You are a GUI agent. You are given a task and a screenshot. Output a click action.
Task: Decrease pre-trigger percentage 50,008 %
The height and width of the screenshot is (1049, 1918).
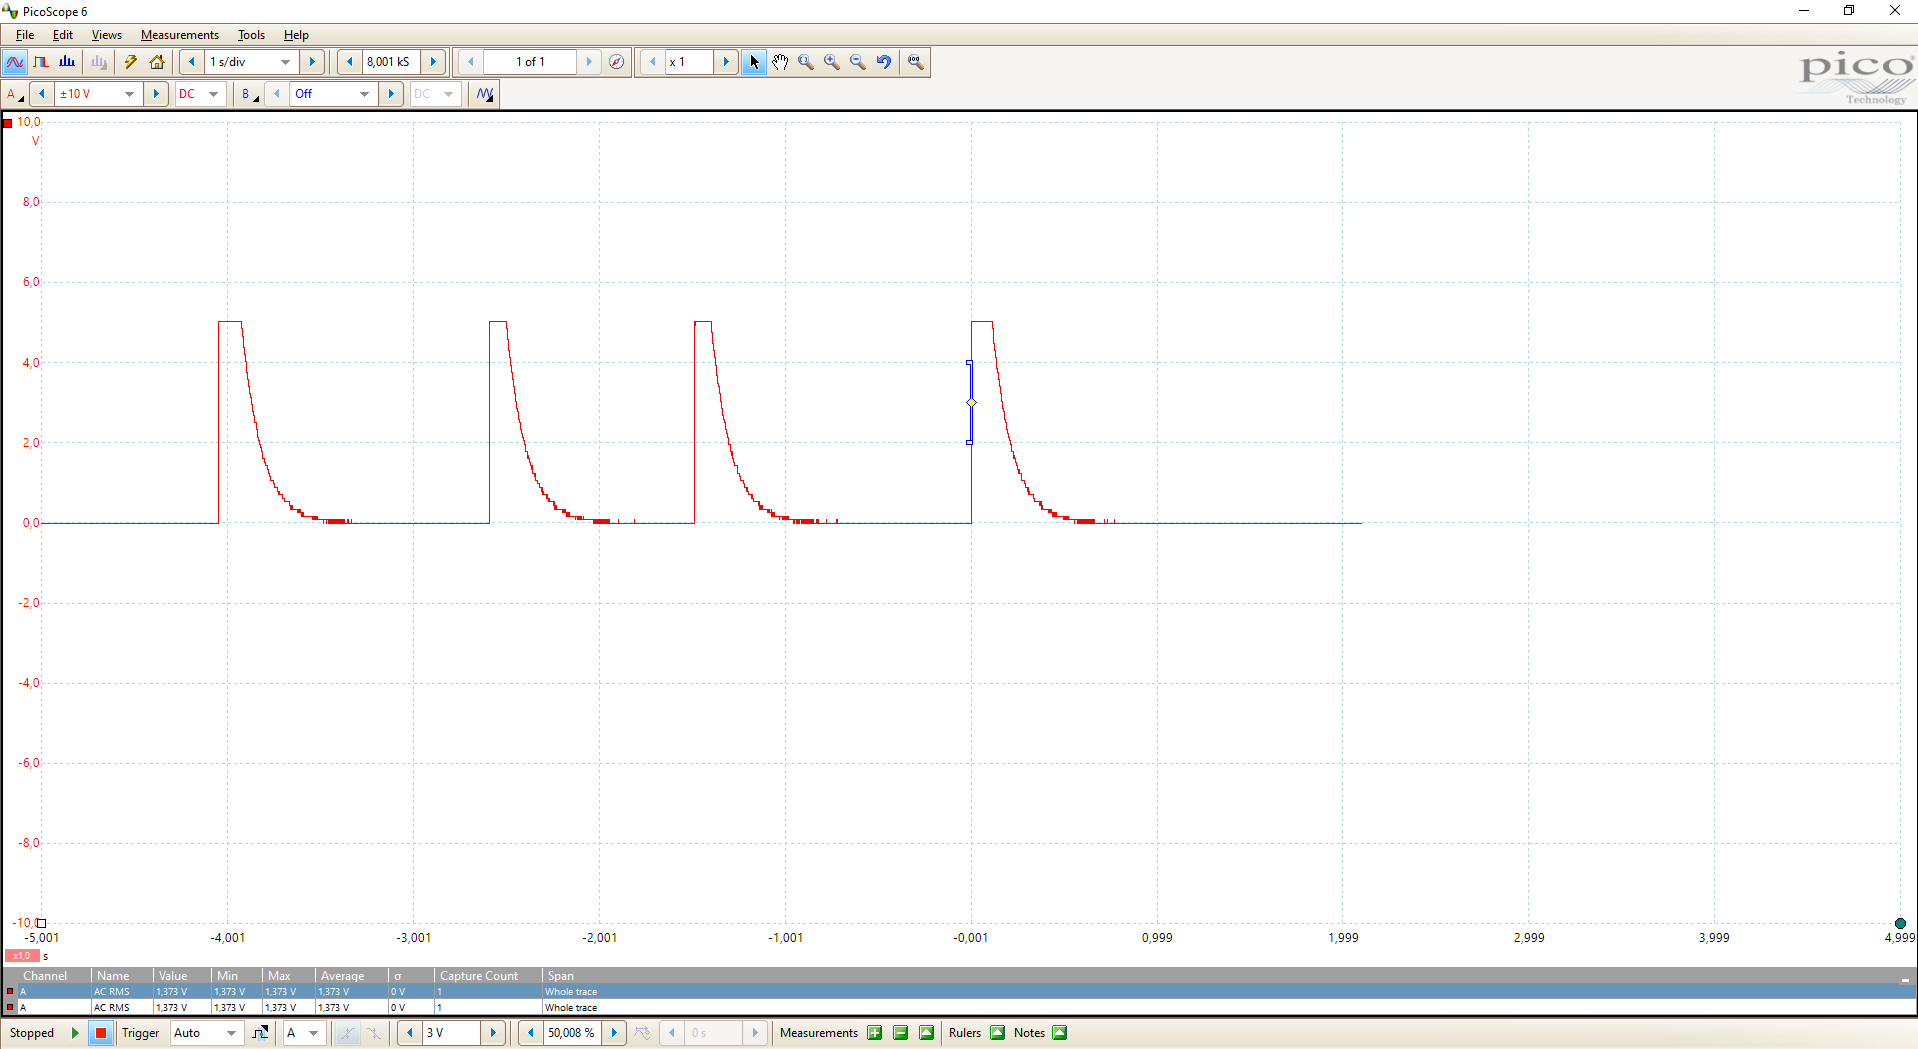pos(530,1033)
